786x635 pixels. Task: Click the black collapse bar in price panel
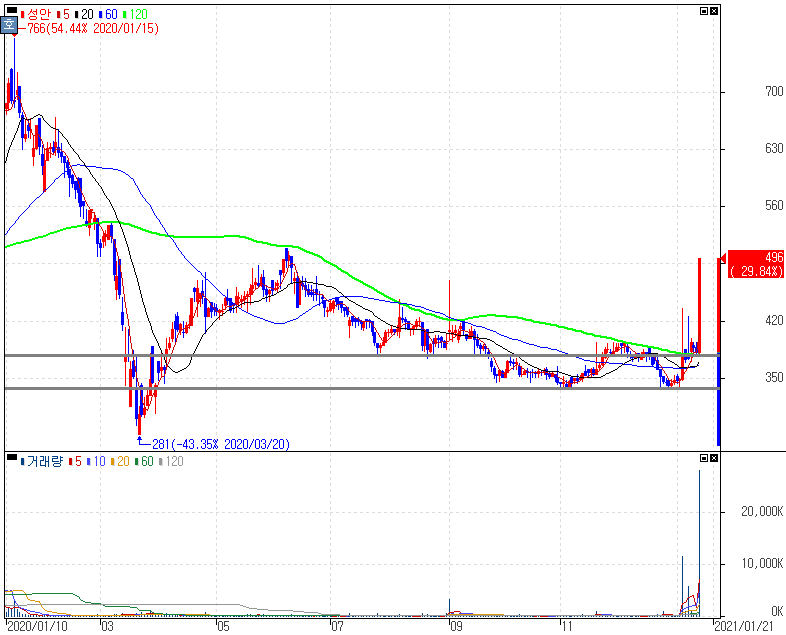(12, 10)
